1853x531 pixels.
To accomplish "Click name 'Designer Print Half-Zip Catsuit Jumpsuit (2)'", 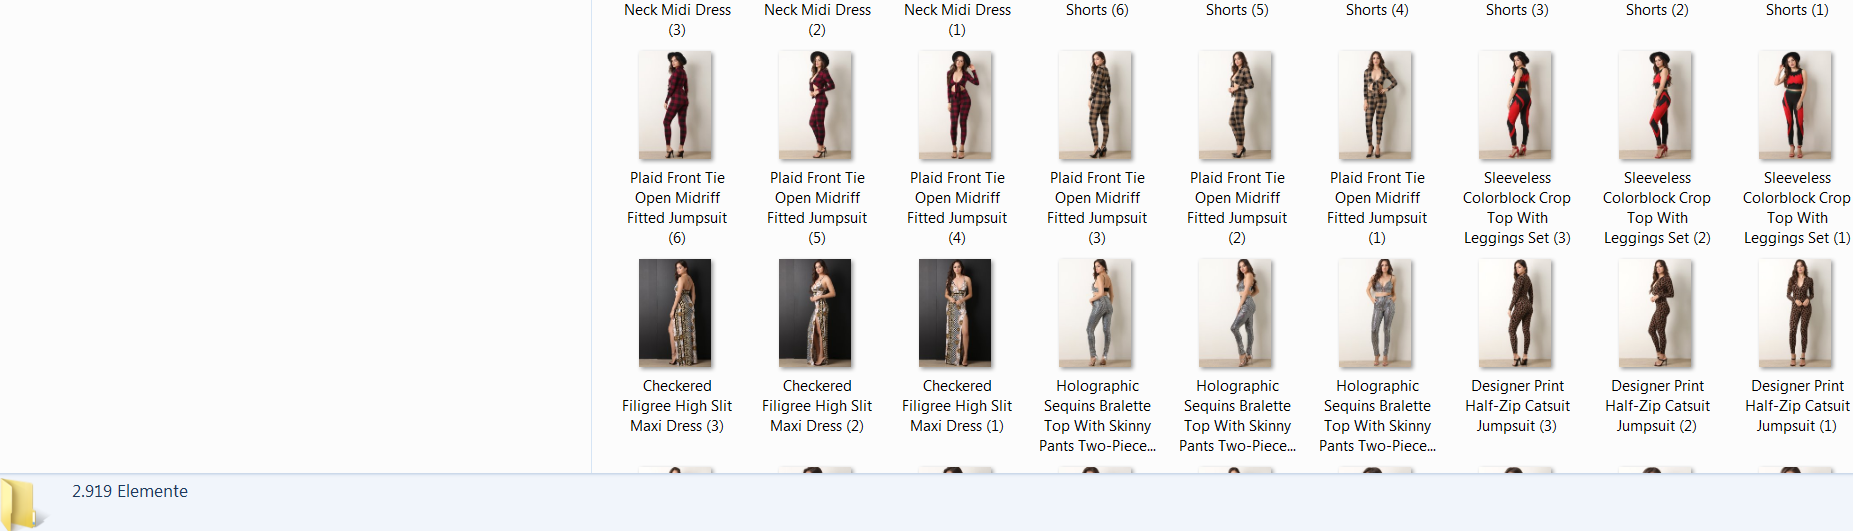I will [1657, 406].
